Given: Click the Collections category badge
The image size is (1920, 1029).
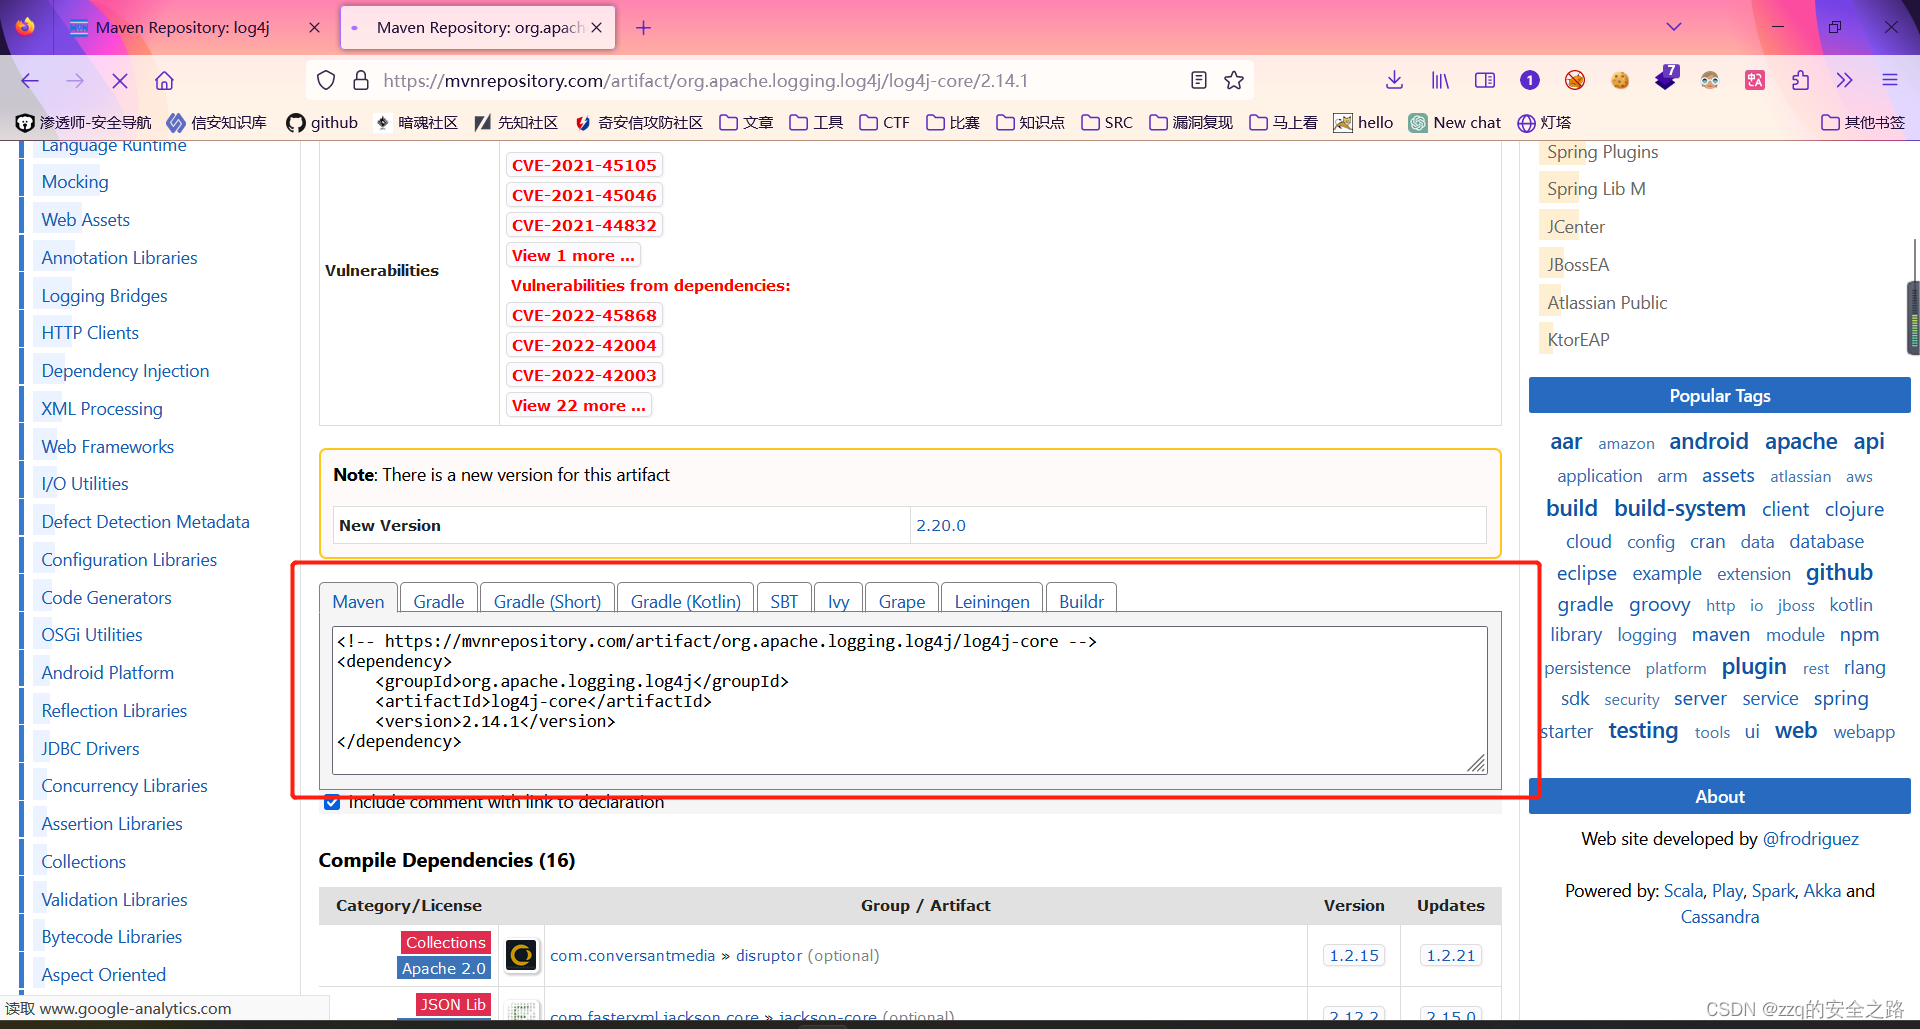Looking at the screenshot, I should coord(446,942).
